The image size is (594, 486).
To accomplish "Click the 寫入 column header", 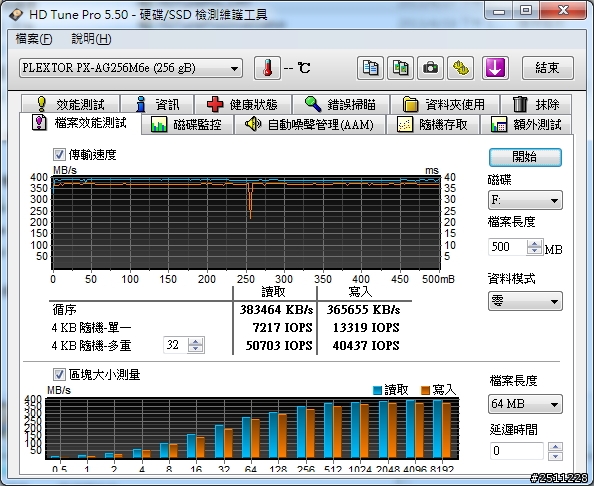I will coord(360,292).
